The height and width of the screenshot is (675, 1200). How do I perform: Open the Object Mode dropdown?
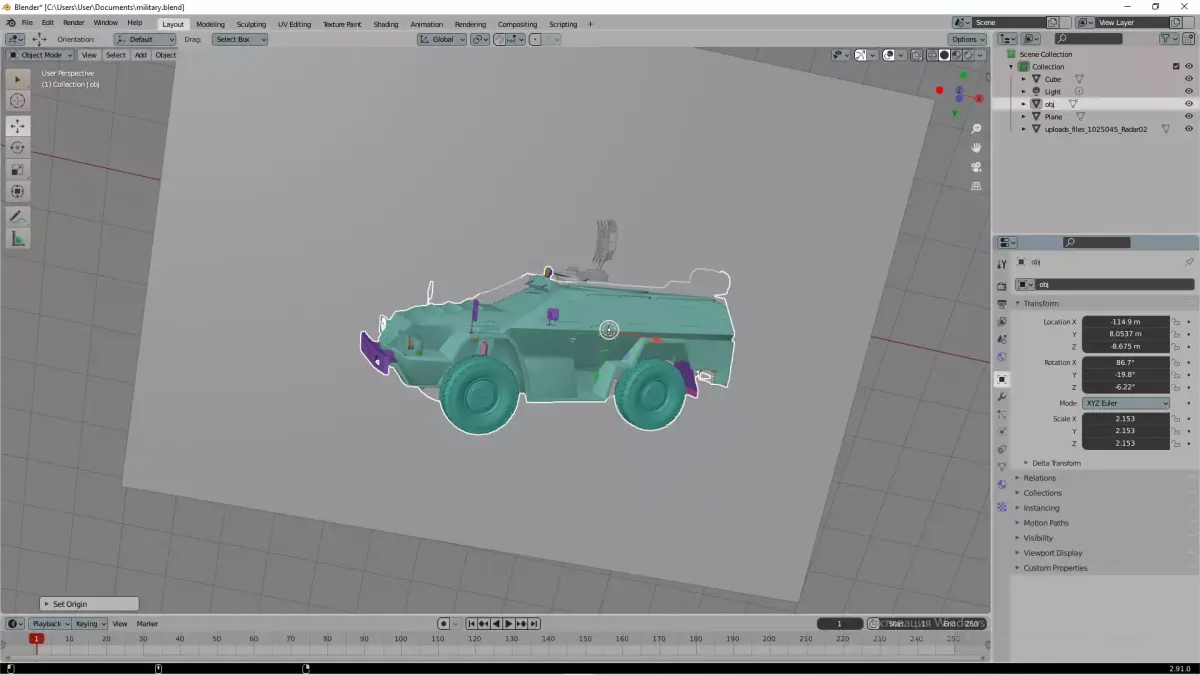[41, 55]
